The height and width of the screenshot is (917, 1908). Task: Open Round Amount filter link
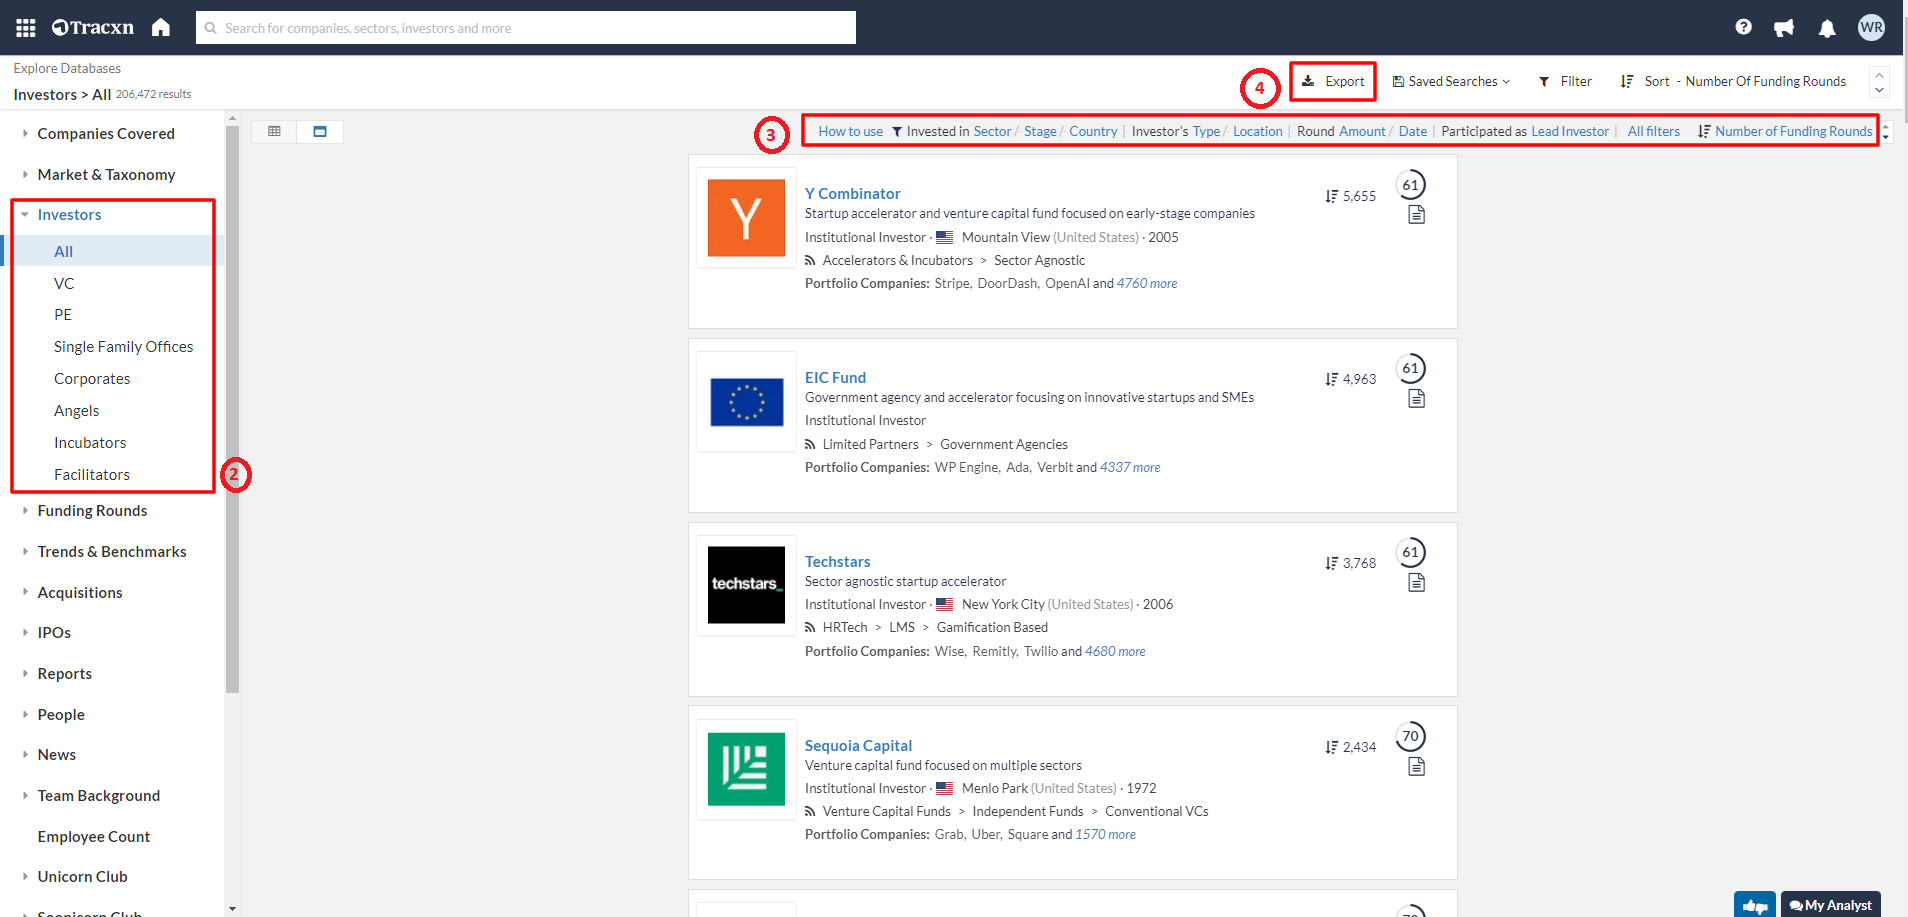click(1362, 131)
